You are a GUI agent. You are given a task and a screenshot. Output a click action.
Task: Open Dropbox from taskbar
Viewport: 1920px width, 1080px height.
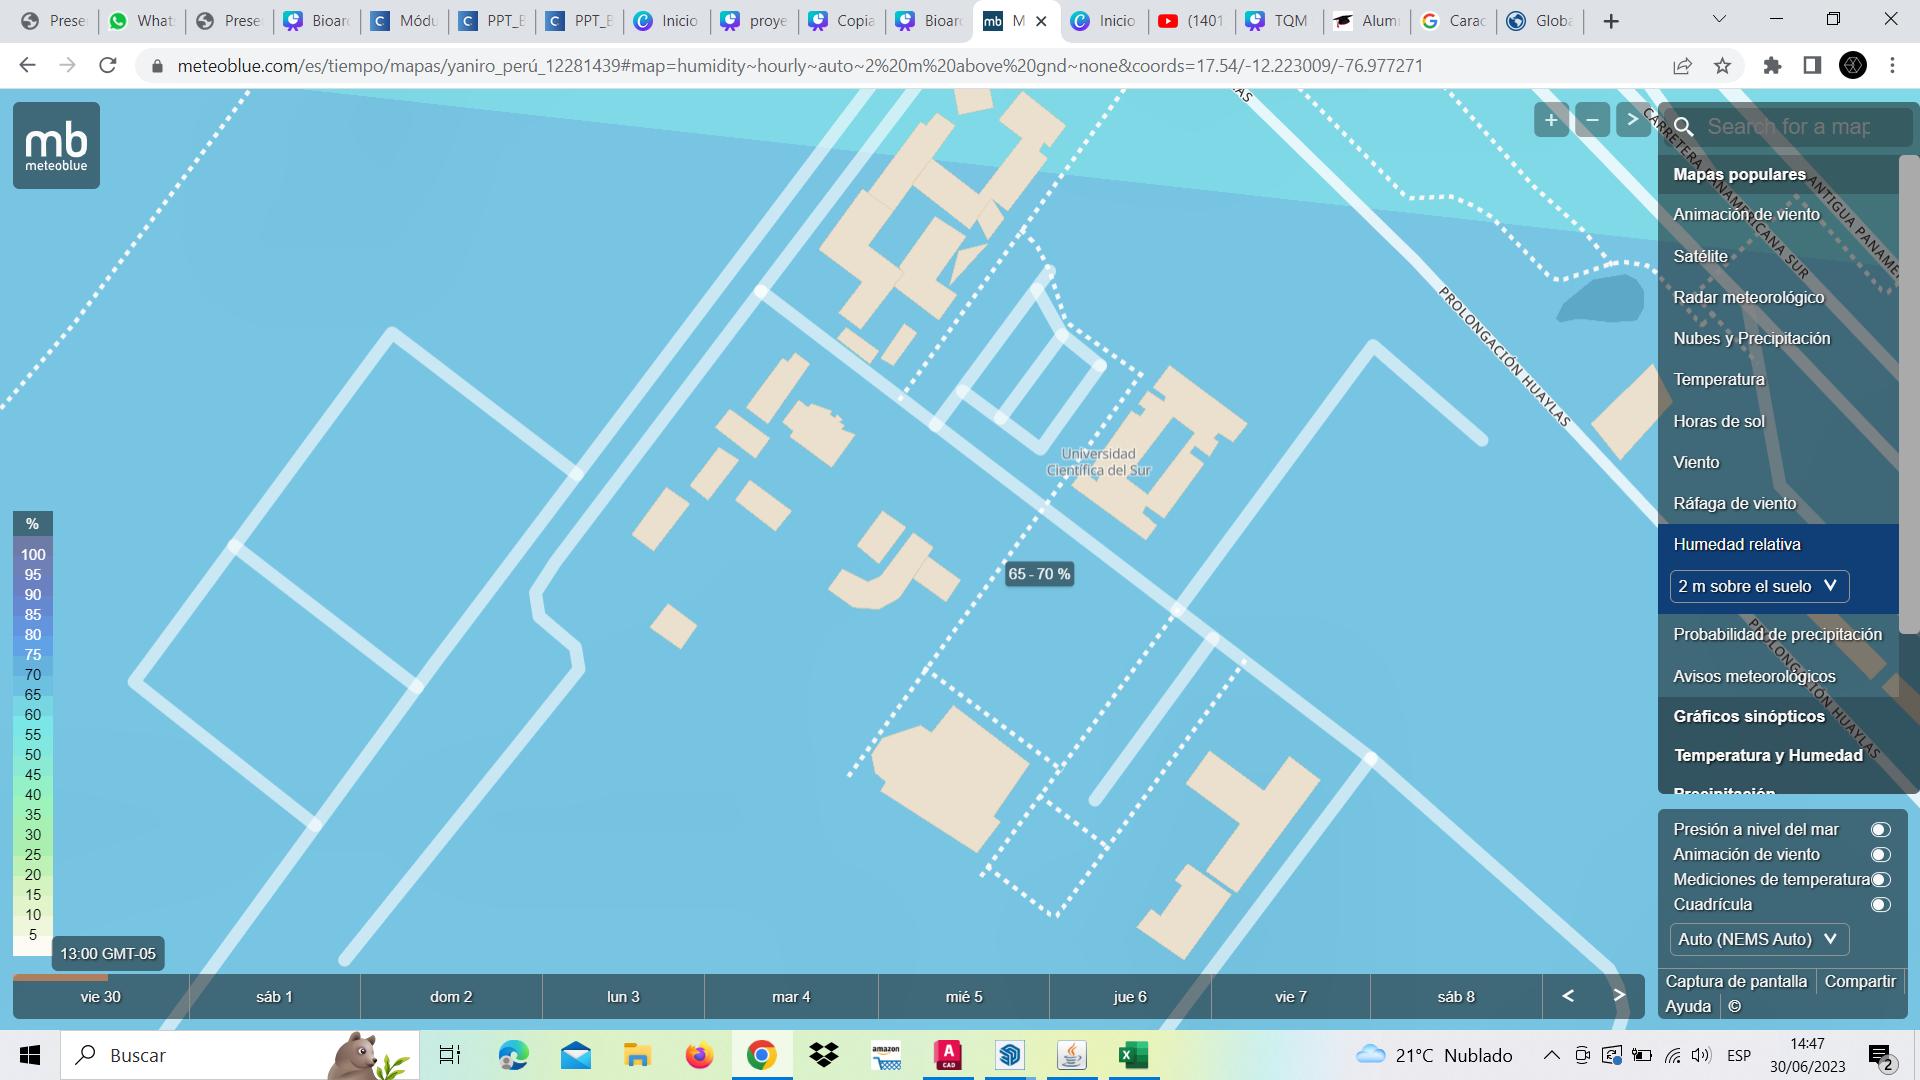click(824, 1055)
